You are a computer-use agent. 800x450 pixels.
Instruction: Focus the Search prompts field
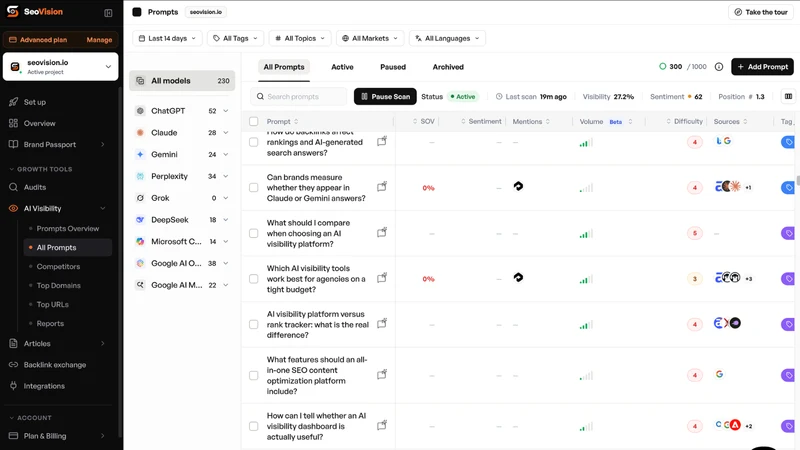[x=298, y=96]
